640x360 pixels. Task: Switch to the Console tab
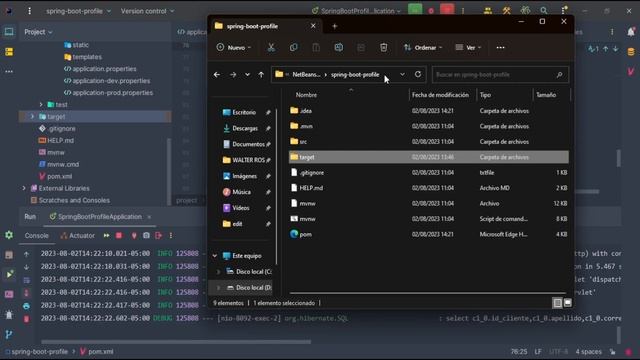pyautogui.click(x=36, y=236)
